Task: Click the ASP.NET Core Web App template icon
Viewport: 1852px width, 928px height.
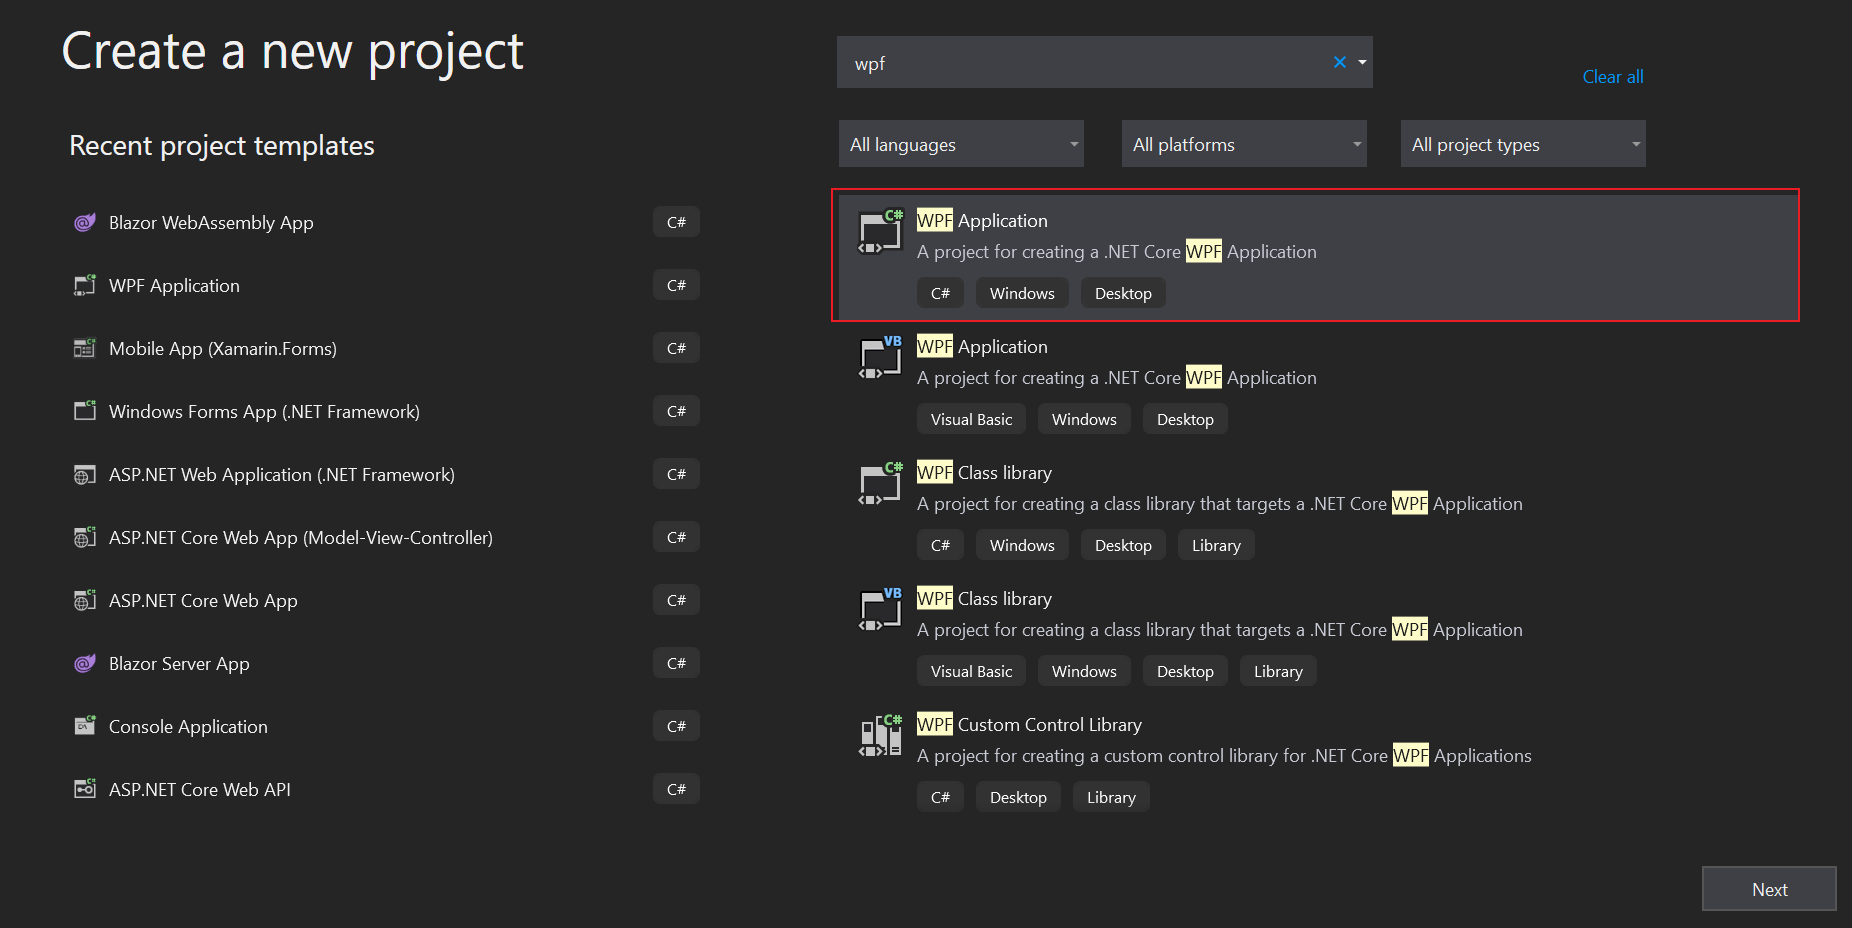Action: coord(85,600)
